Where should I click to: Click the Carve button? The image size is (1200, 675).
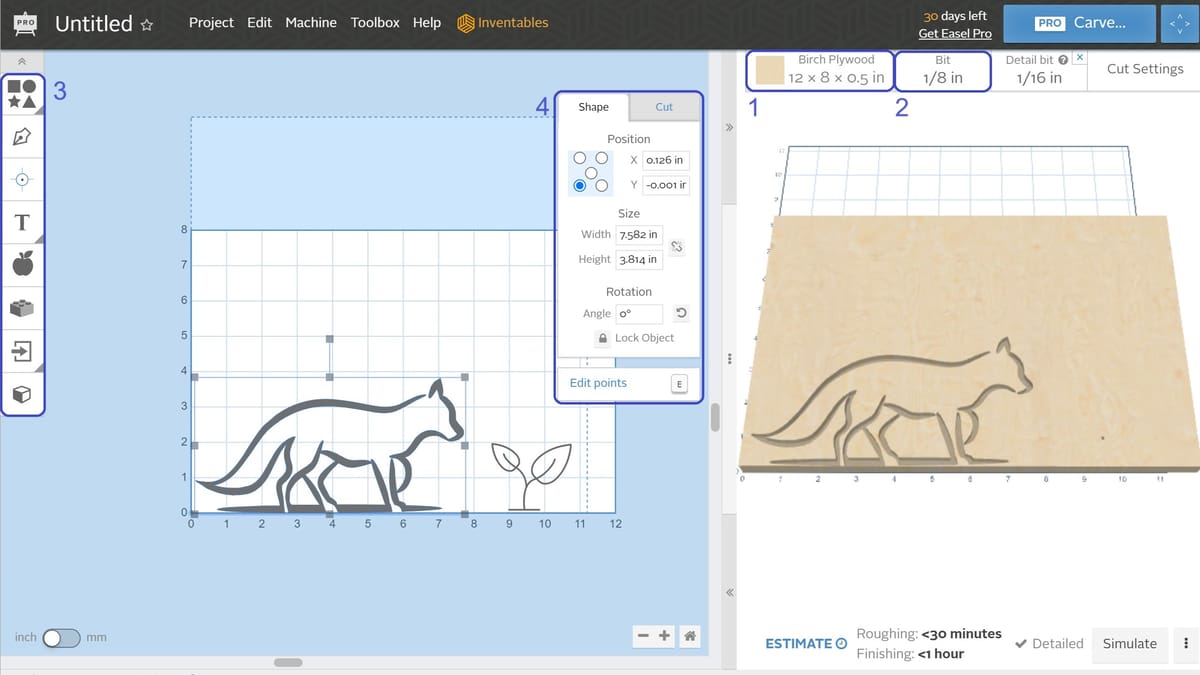tap(1079, 22)
